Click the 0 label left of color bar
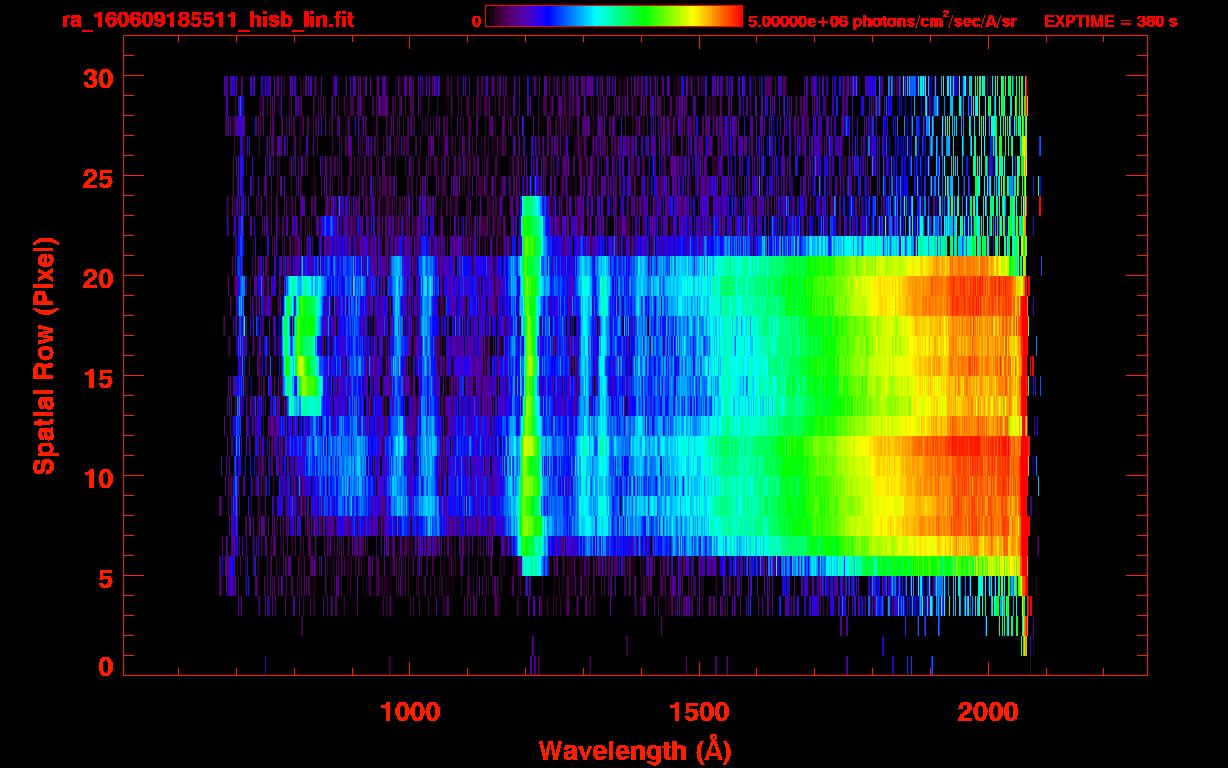The width and height of the screenshot is (1228, 768). point(476,21)
